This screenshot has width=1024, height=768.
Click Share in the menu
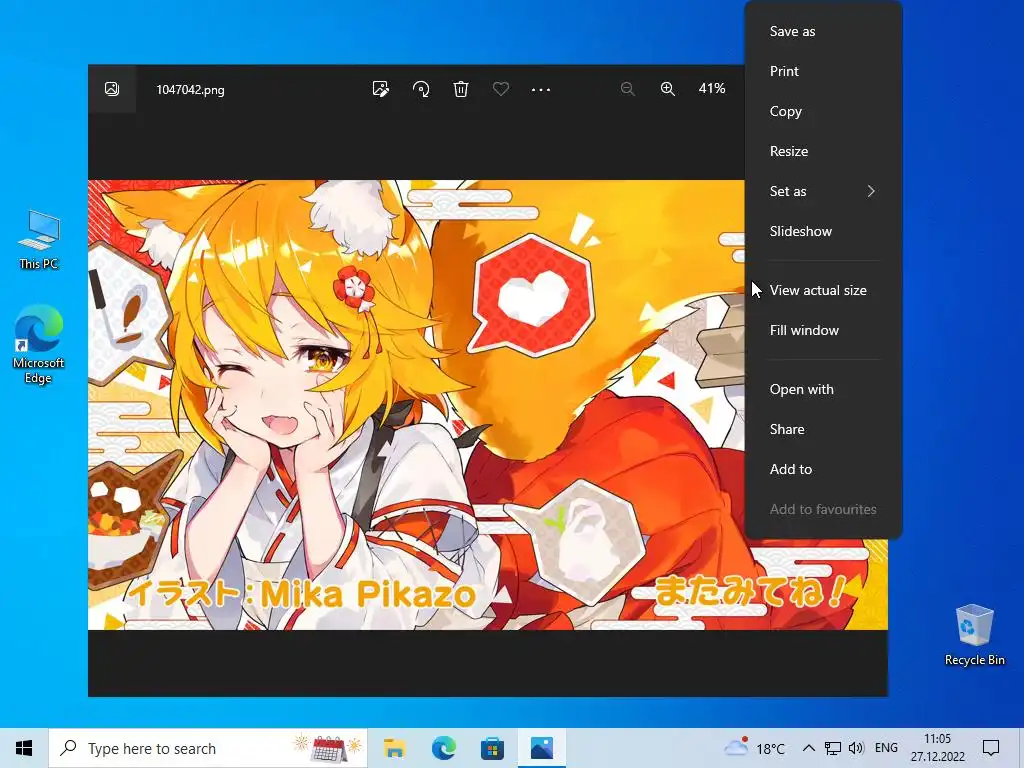point(824,429)
